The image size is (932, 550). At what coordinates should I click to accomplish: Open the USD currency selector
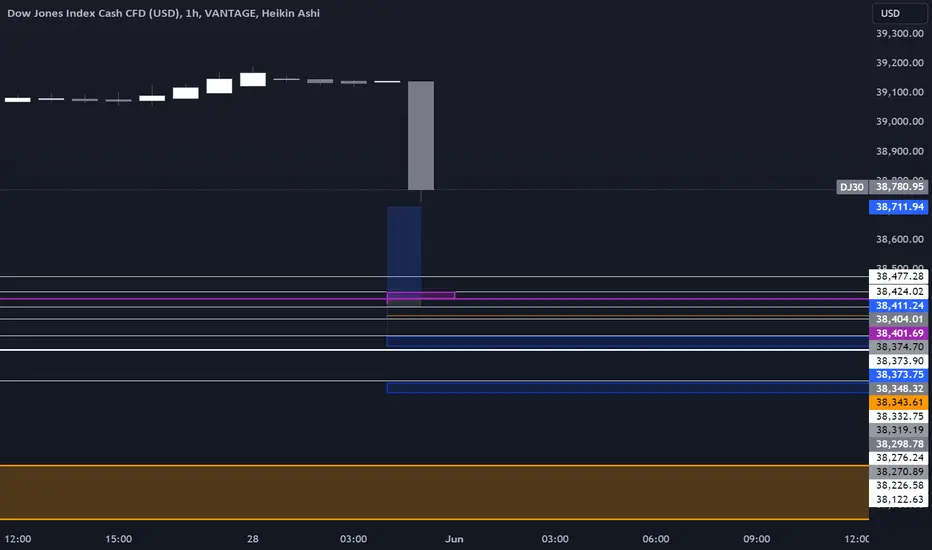tap(899, 13)
